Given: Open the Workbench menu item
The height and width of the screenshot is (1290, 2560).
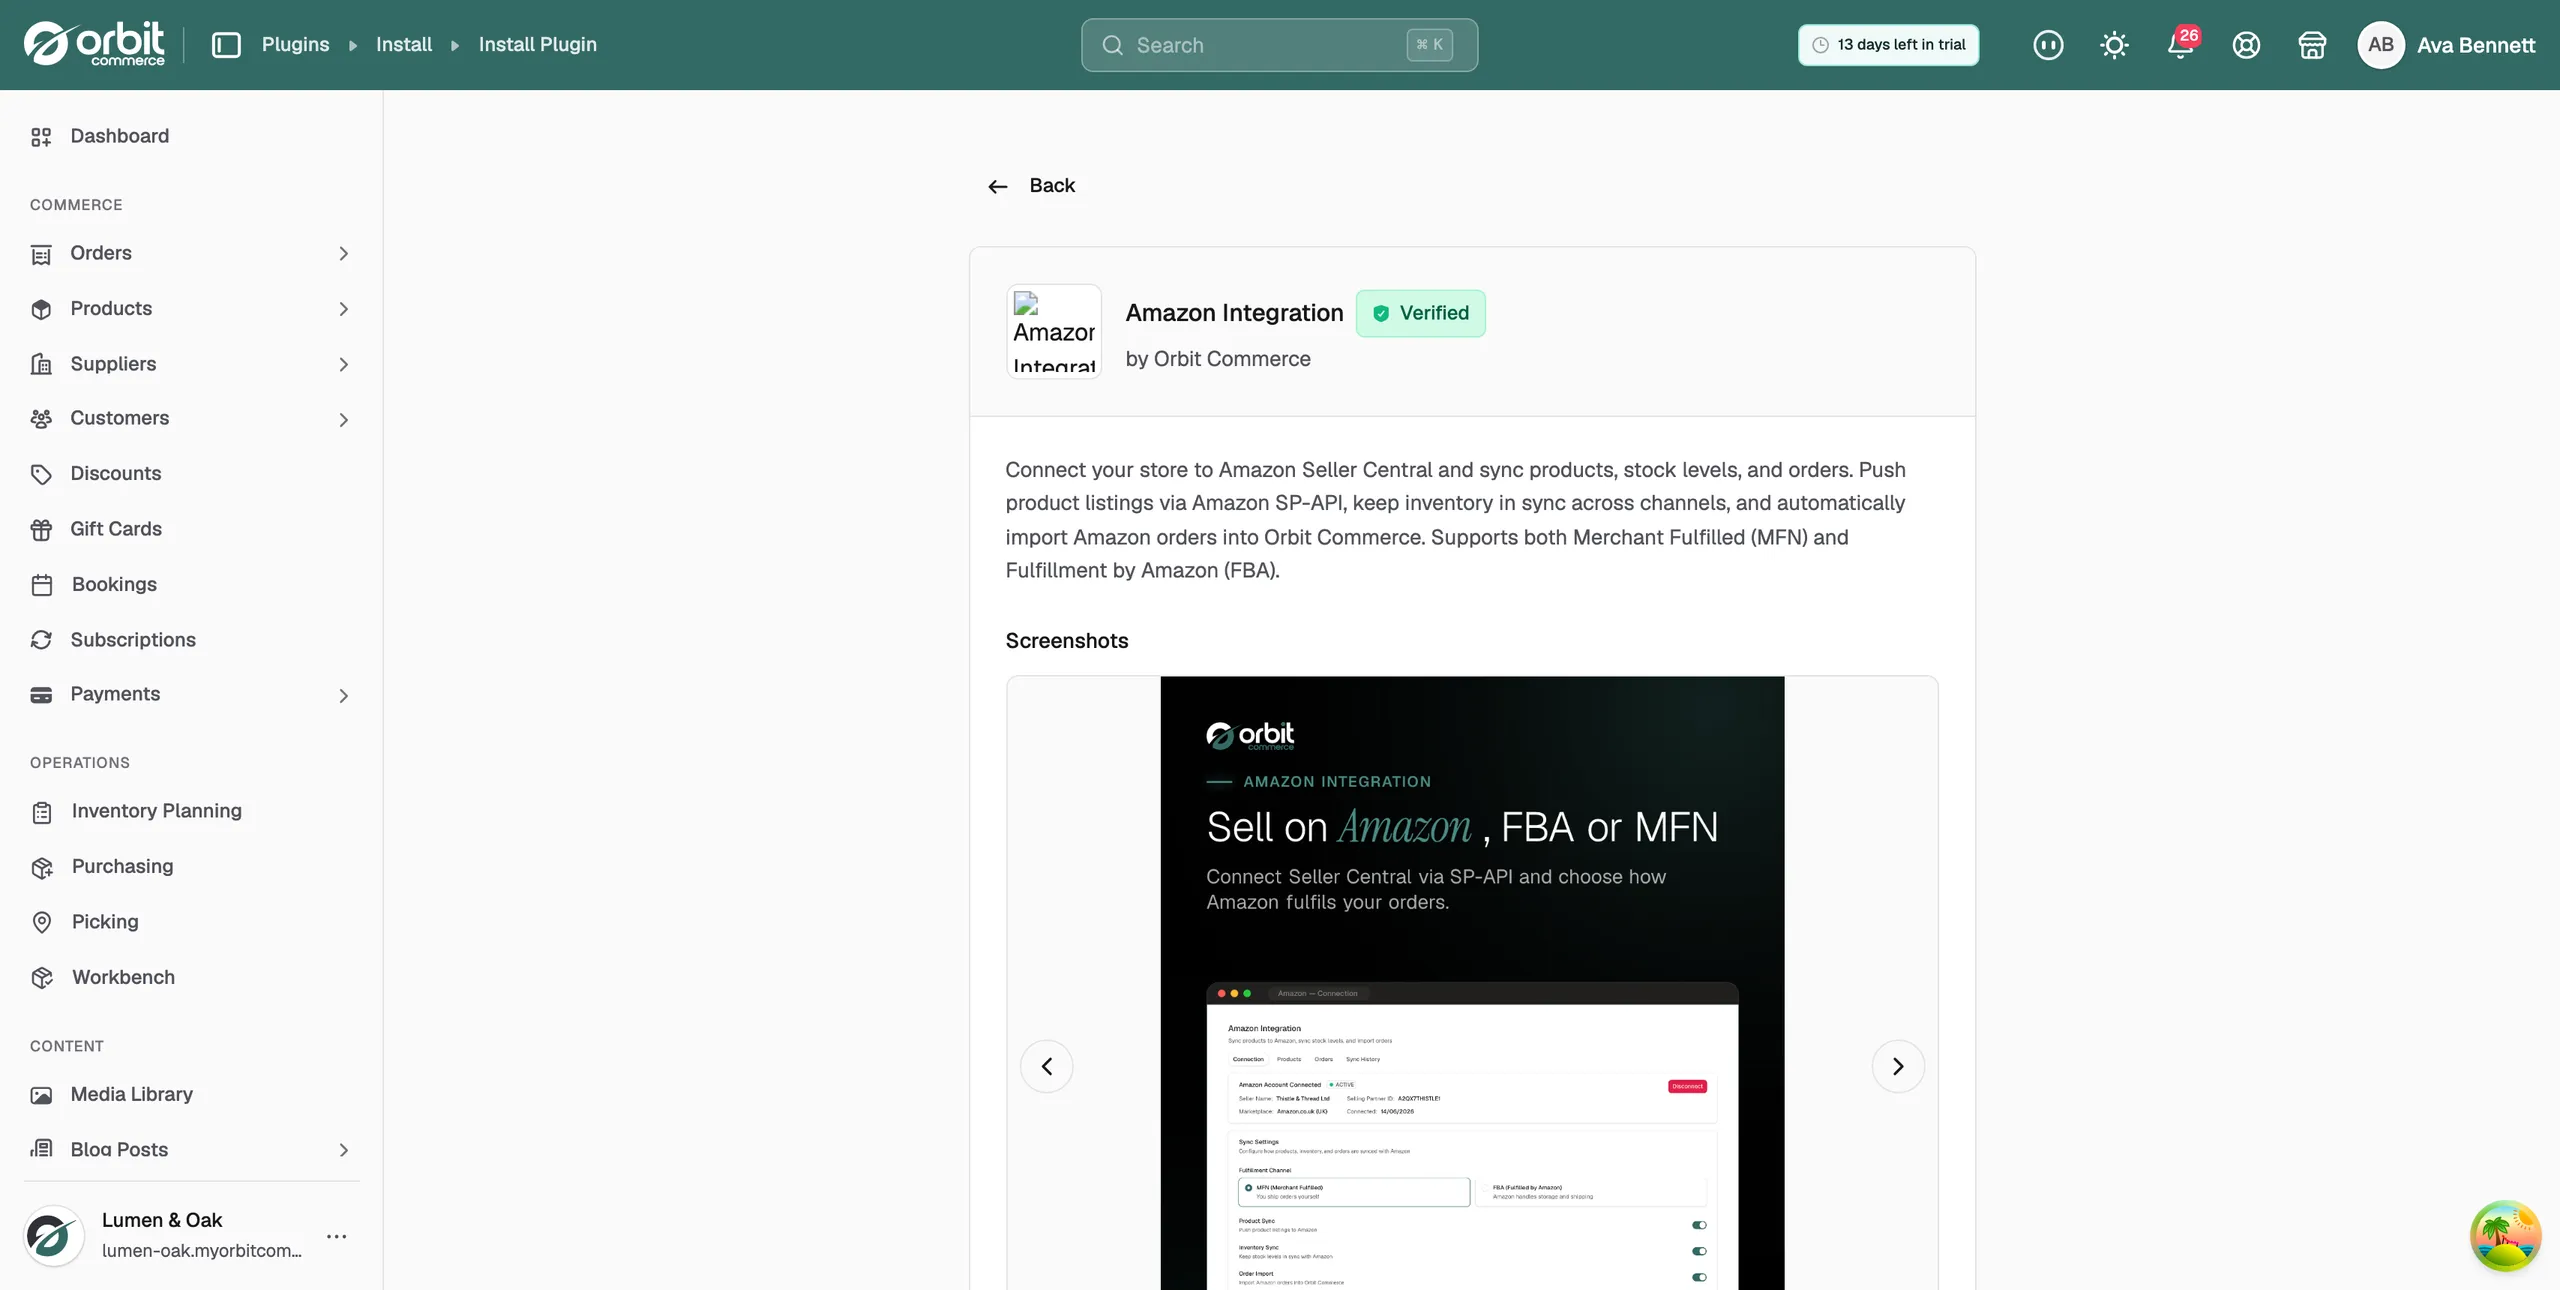Looking at the screenshot, I should (191, 978).
